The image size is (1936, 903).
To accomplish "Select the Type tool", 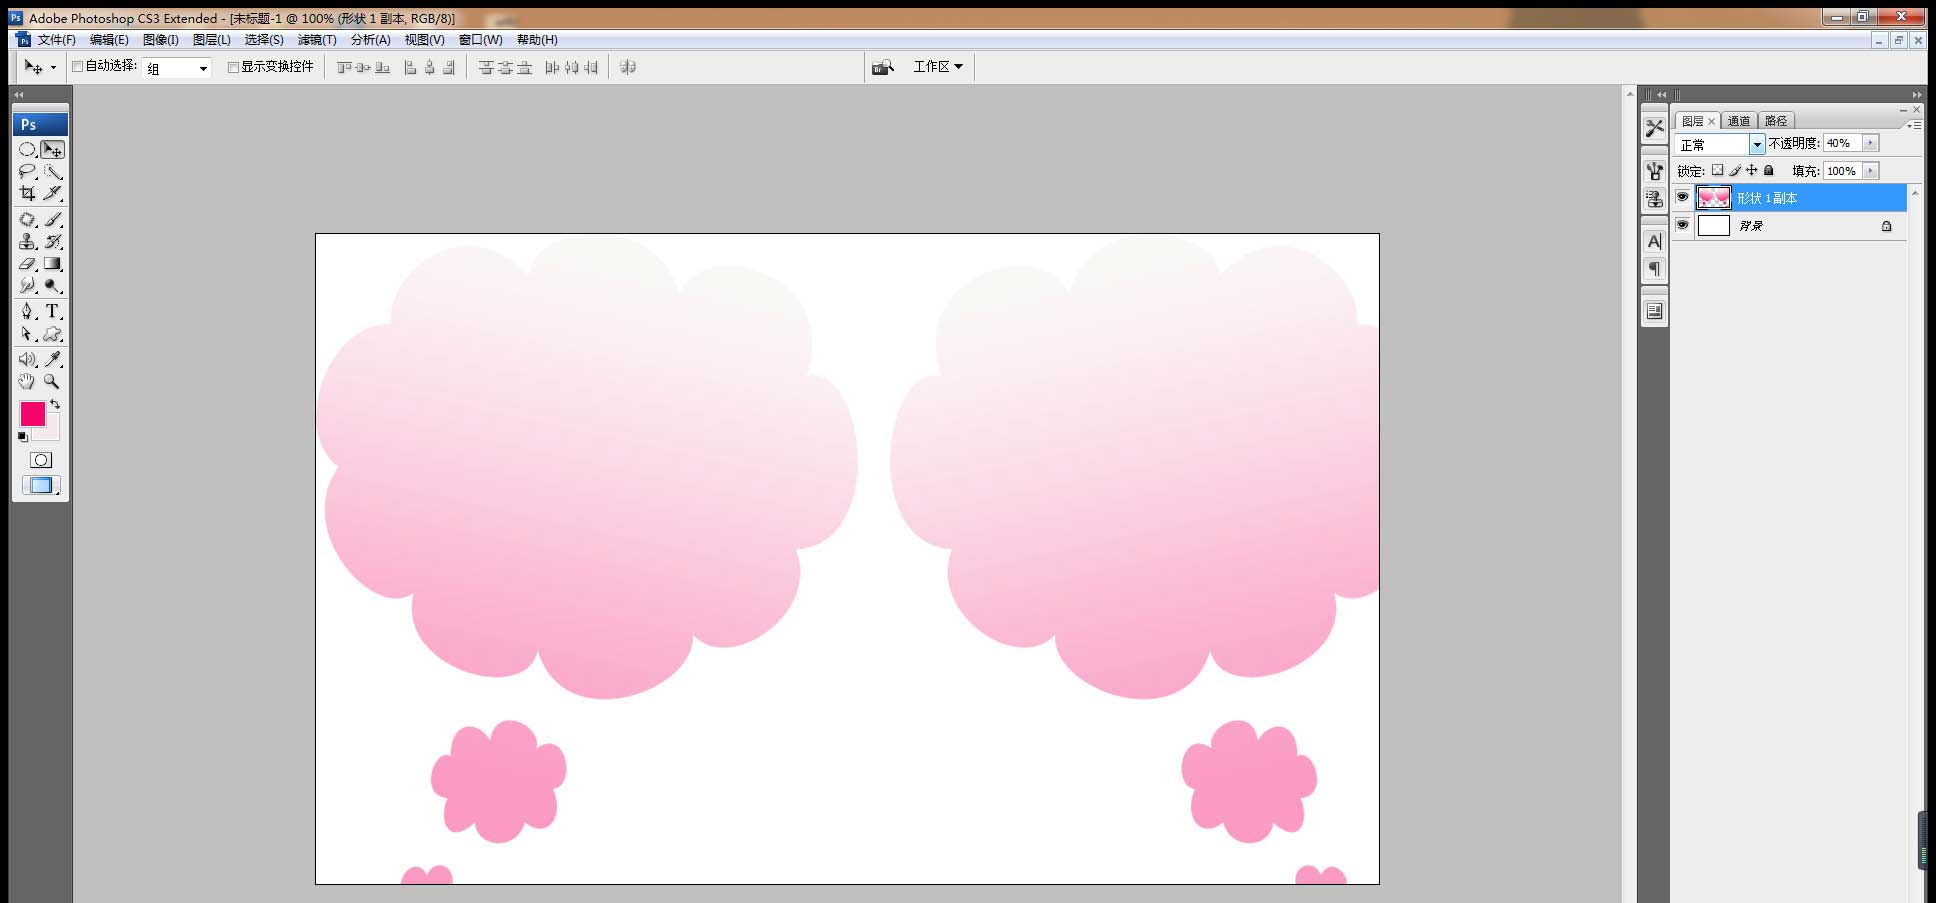I will point(53,312).
